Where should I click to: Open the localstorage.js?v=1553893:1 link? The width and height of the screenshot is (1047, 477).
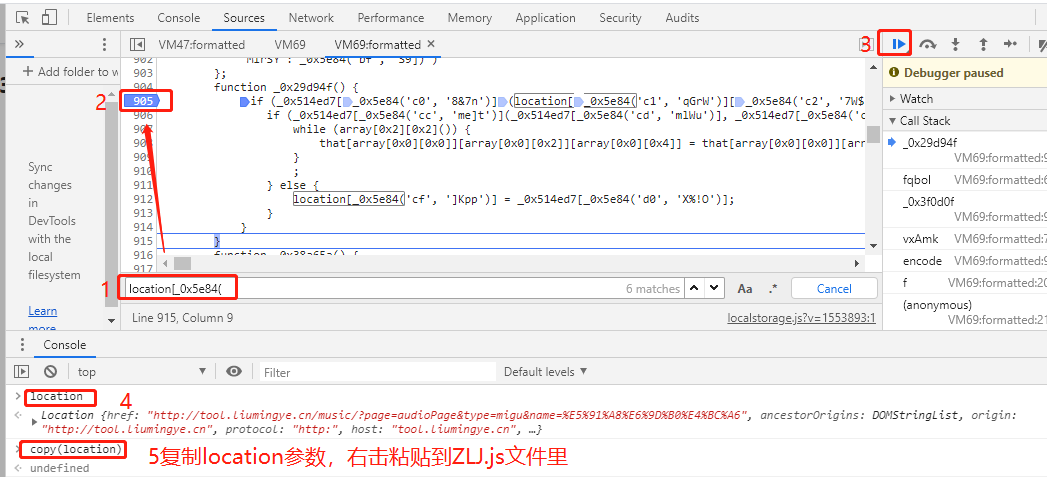tap(801, 318)
